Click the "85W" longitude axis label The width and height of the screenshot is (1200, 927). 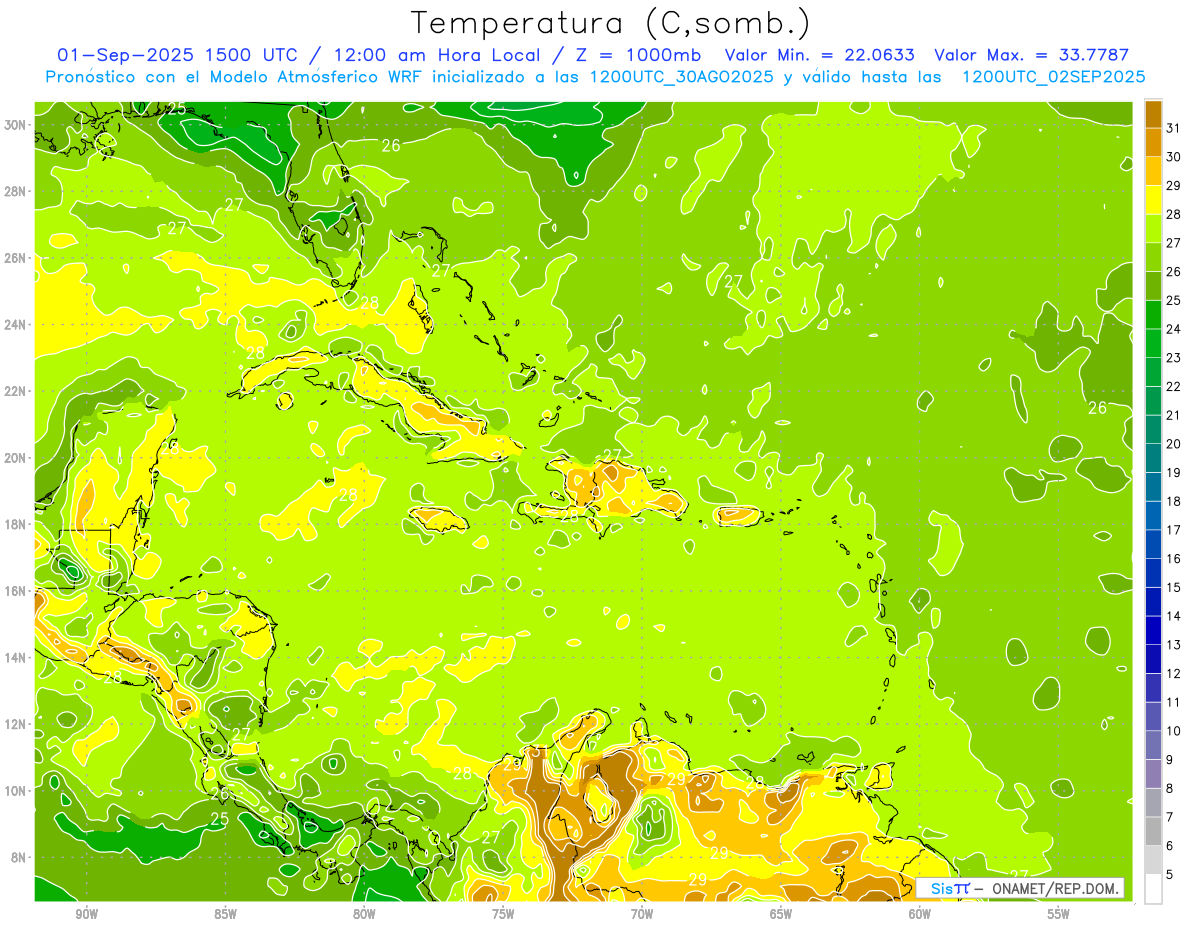[225, 914]
